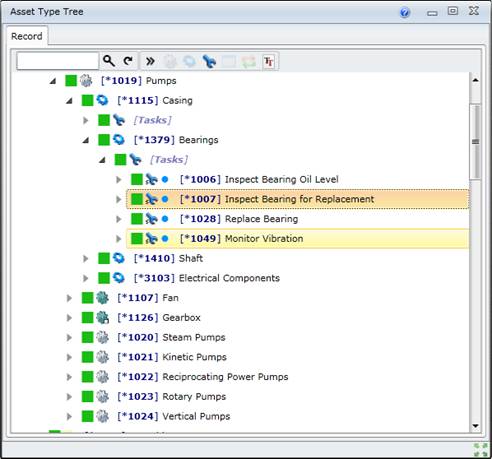Click the gear icon beside Pumps
This screenshot has height=459, width=492.
86,81
